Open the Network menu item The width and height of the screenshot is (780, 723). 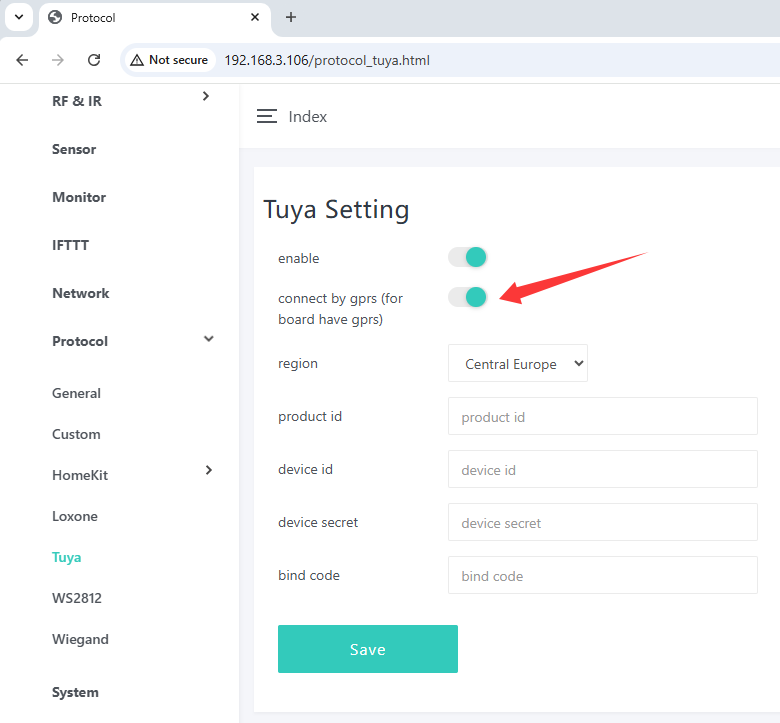(x=81, y=293)
